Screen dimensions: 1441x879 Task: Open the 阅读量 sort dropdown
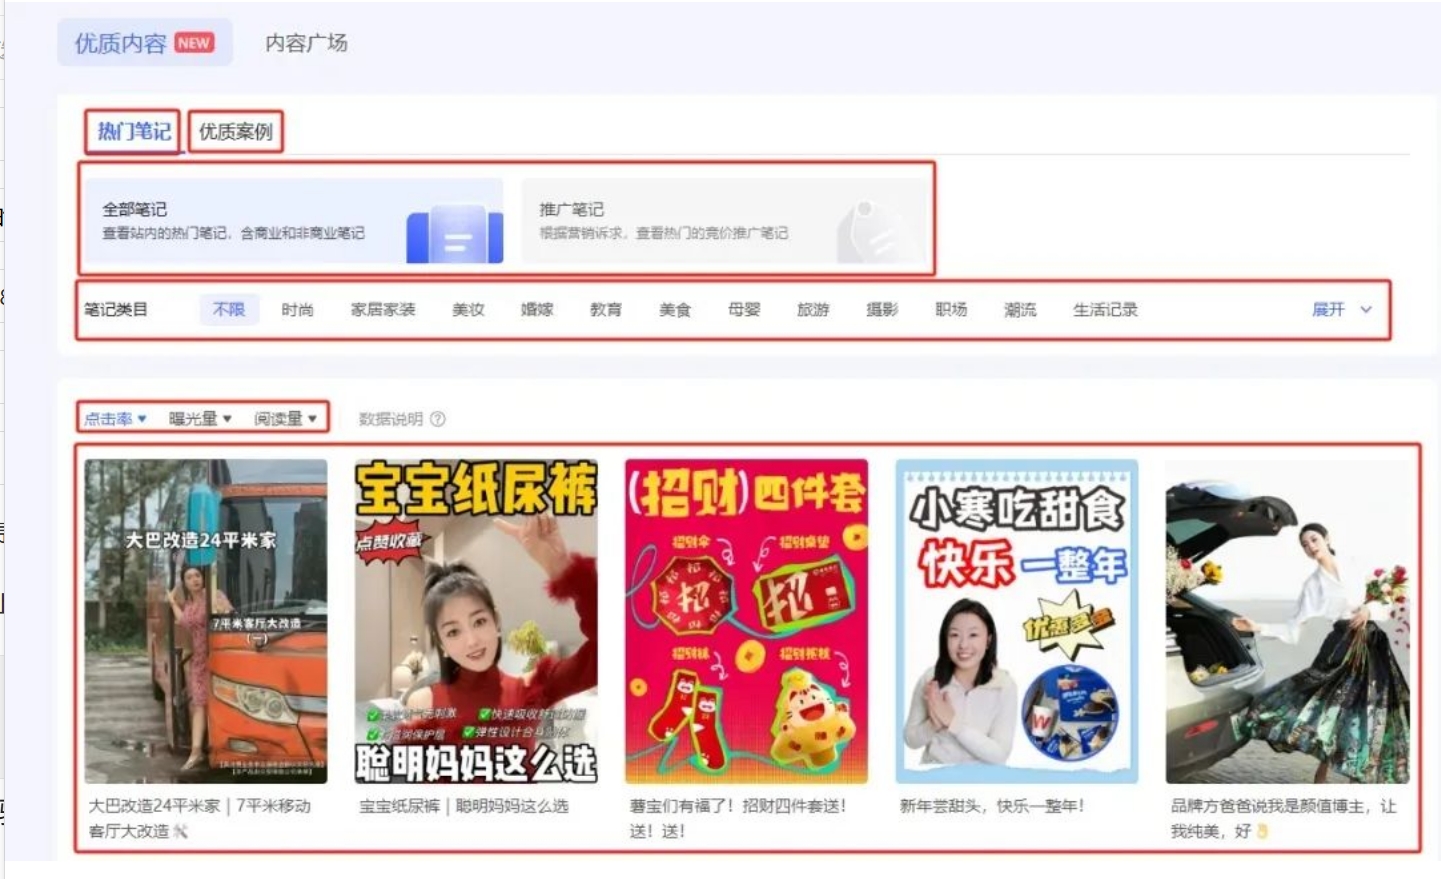click(x=285, y=419)
